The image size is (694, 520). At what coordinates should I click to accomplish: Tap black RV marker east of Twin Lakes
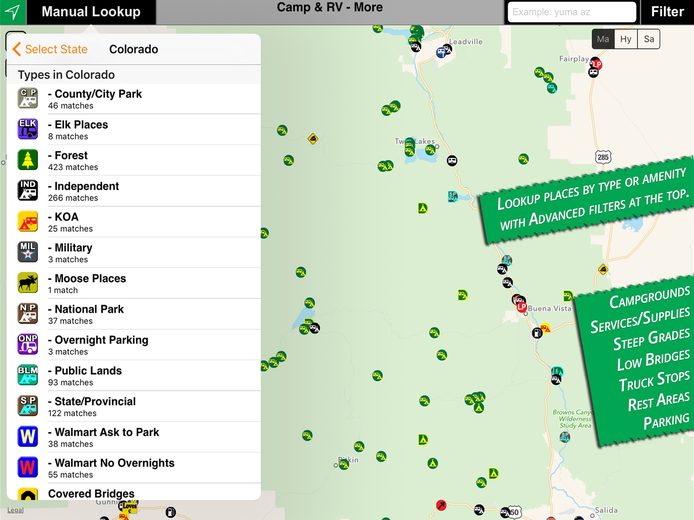coord(451,160)
